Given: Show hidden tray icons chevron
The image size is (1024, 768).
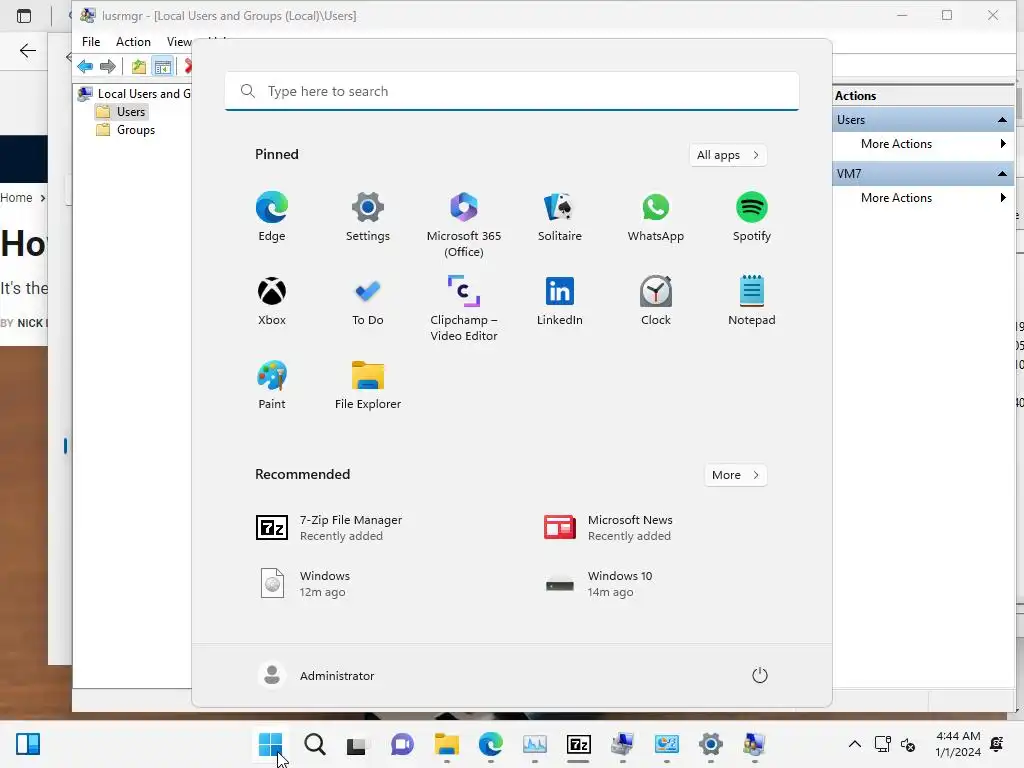Looking at the screenshot, I should click(x=854, y=744).
